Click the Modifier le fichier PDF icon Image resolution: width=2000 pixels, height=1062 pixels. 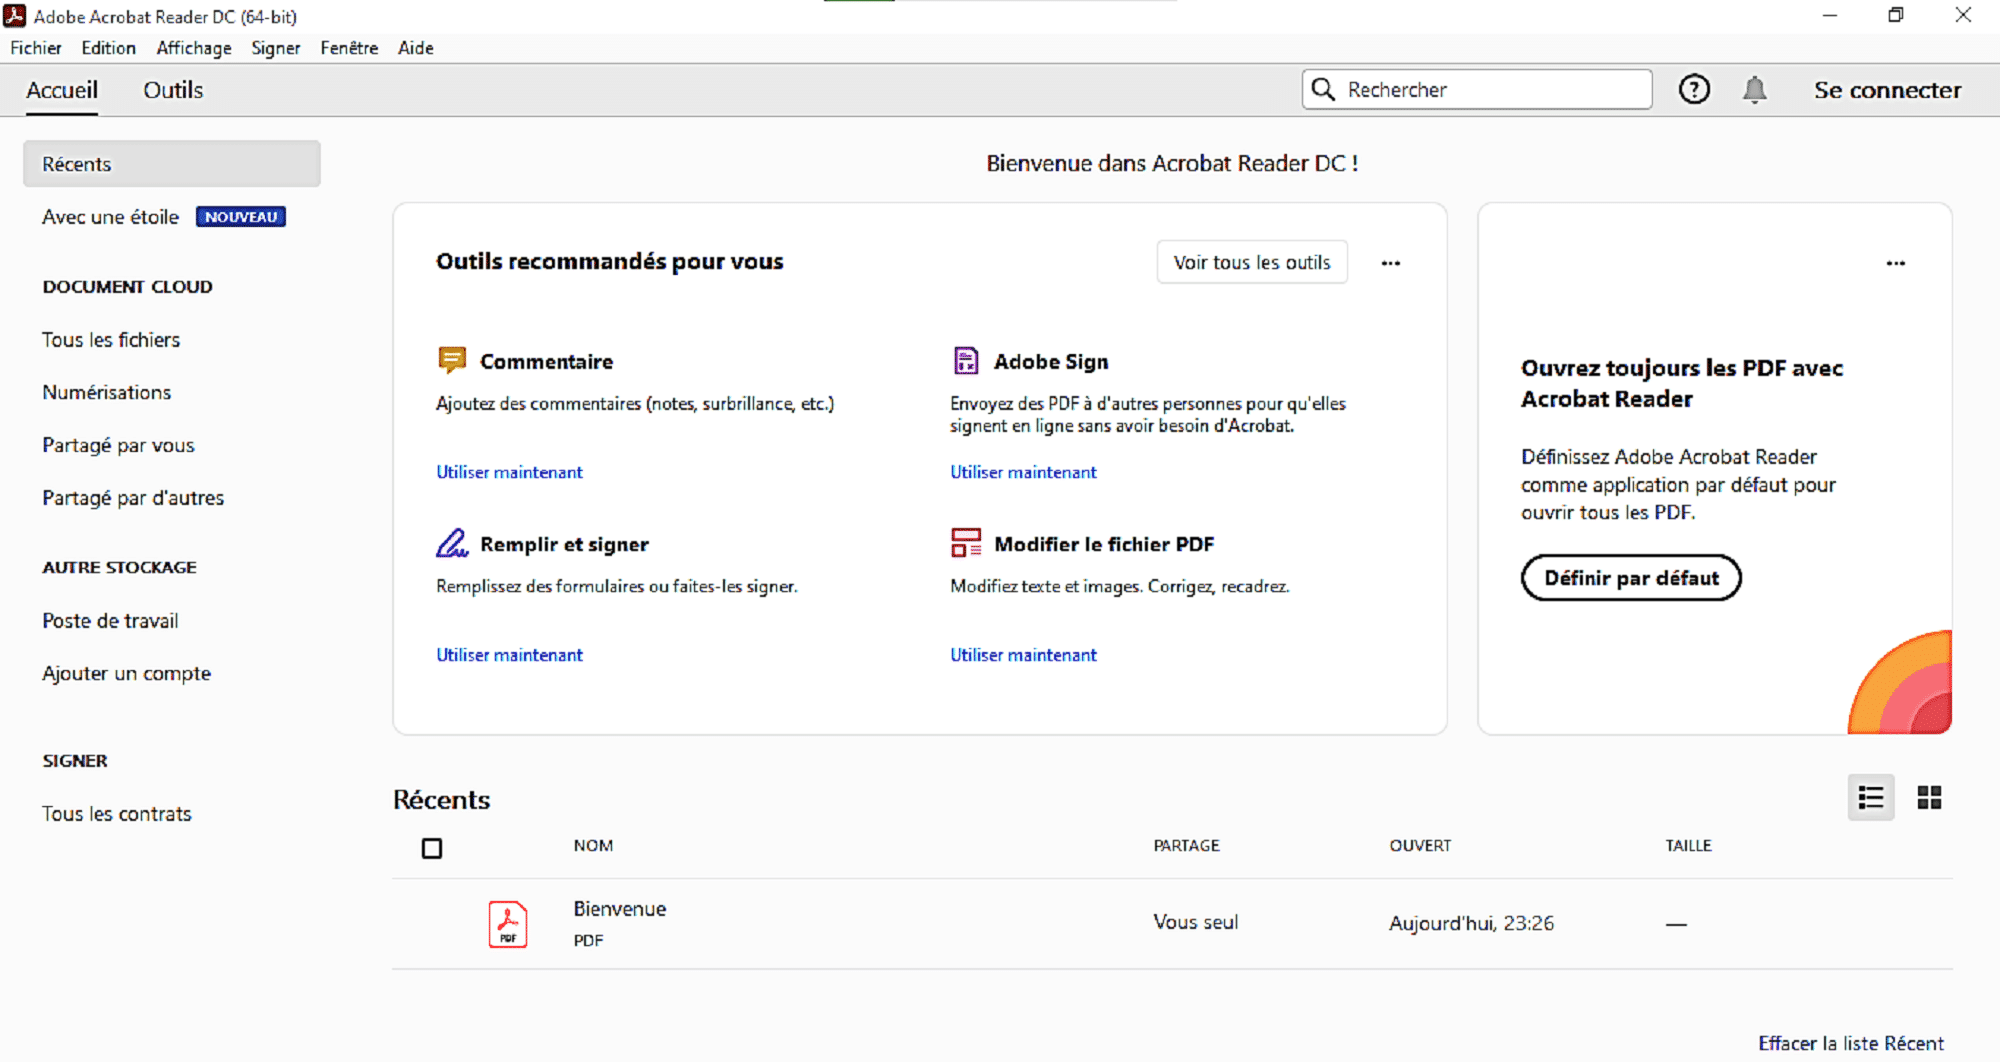pos(966,543)
